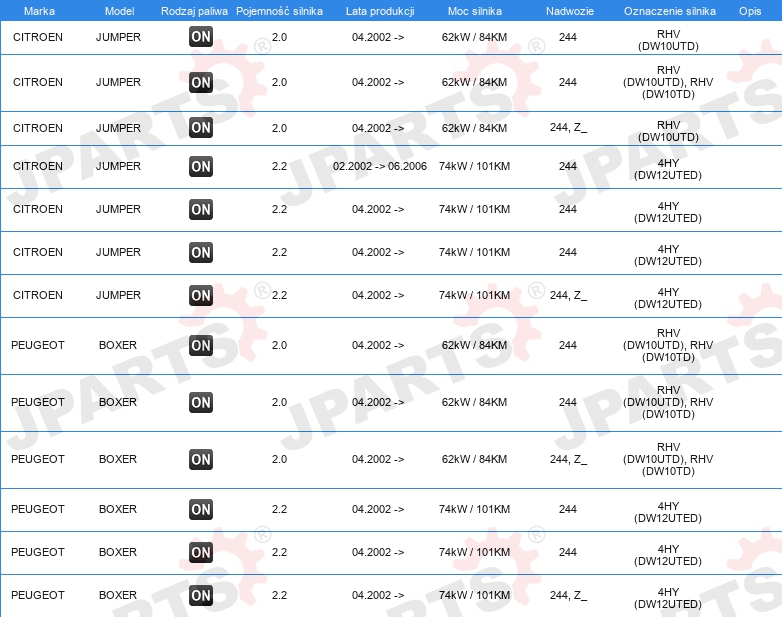Click Citroen's RHV (DW10UTD), RHV (DW10TD) engine cell

tap(668, 82)
